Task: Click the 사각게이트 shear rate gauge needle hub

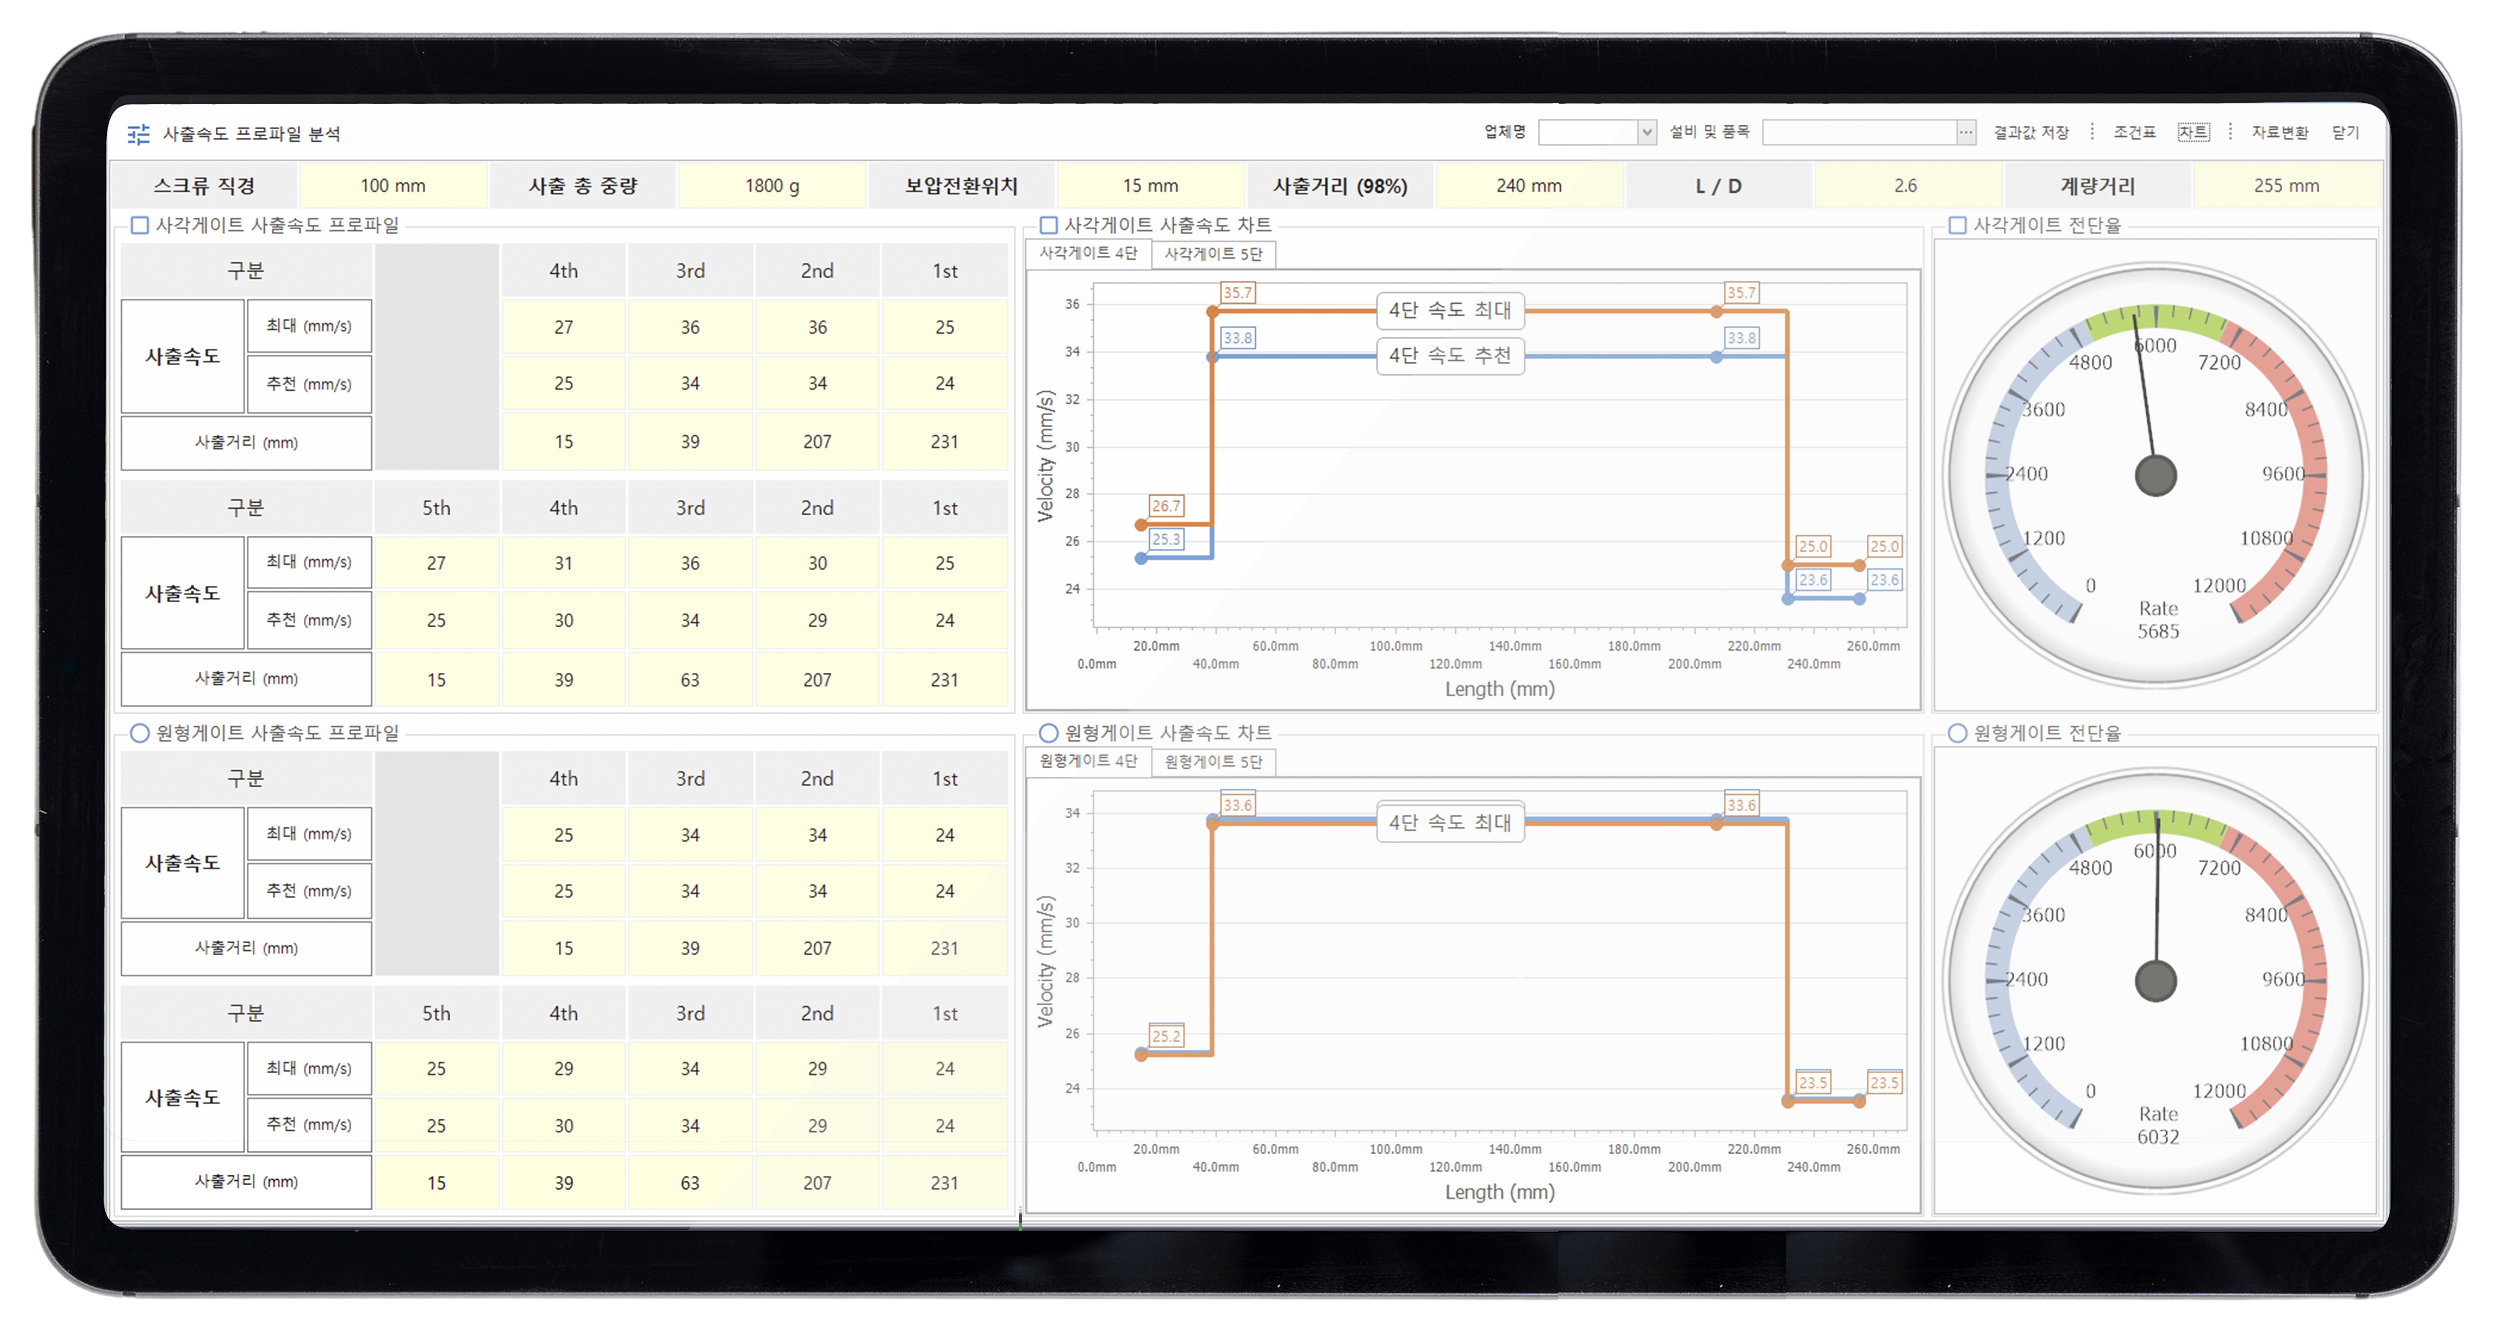Action: pyautogui.click(x=2155, y=475)
